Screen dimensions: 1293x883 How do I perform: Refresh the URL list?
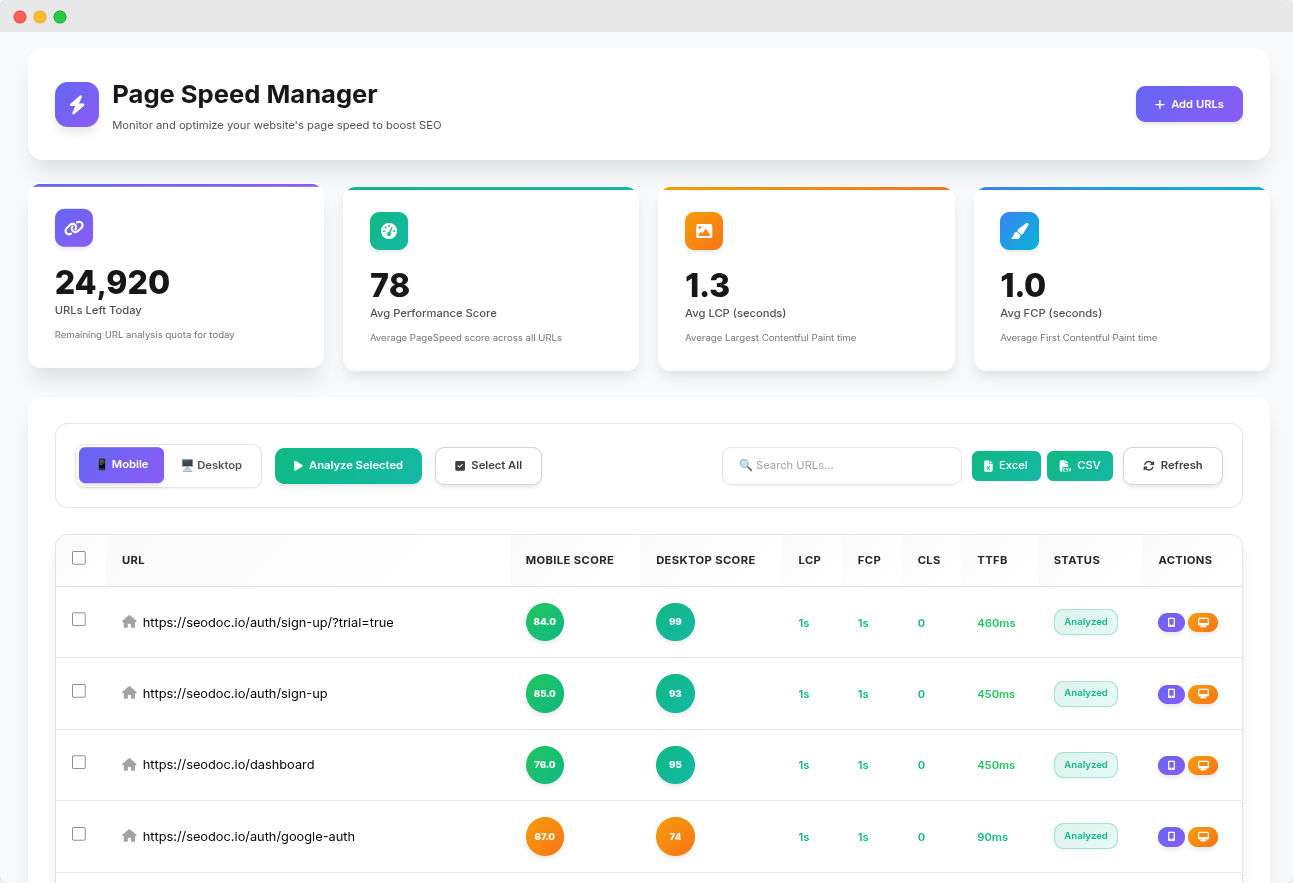1173,466
